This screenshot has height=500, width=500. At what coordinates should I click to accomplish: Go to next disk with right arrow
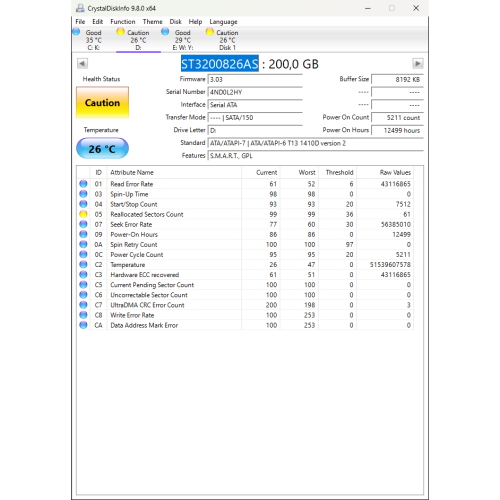(x=418, y=63)
